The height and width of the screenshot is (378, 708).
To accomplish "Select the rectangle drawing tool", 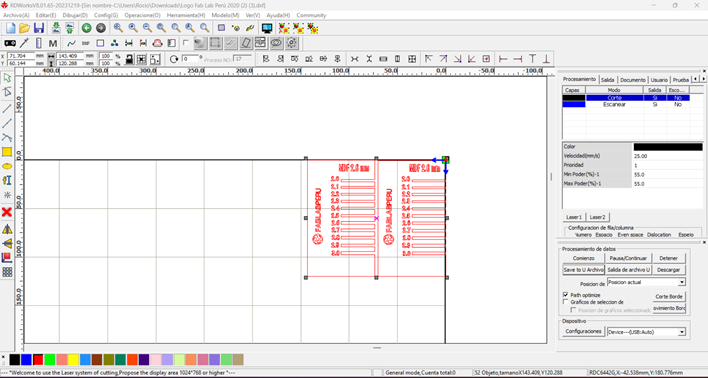I will coord(7,152).
